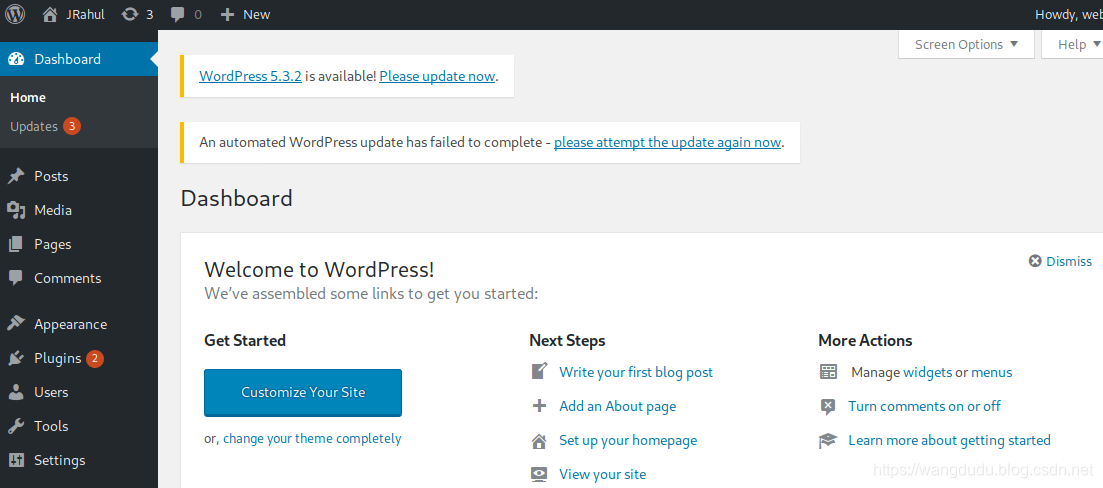Click the Posts pushpin icon
Image resolution: width=1103 pixels, height=488 pixels.
[15, 176]
